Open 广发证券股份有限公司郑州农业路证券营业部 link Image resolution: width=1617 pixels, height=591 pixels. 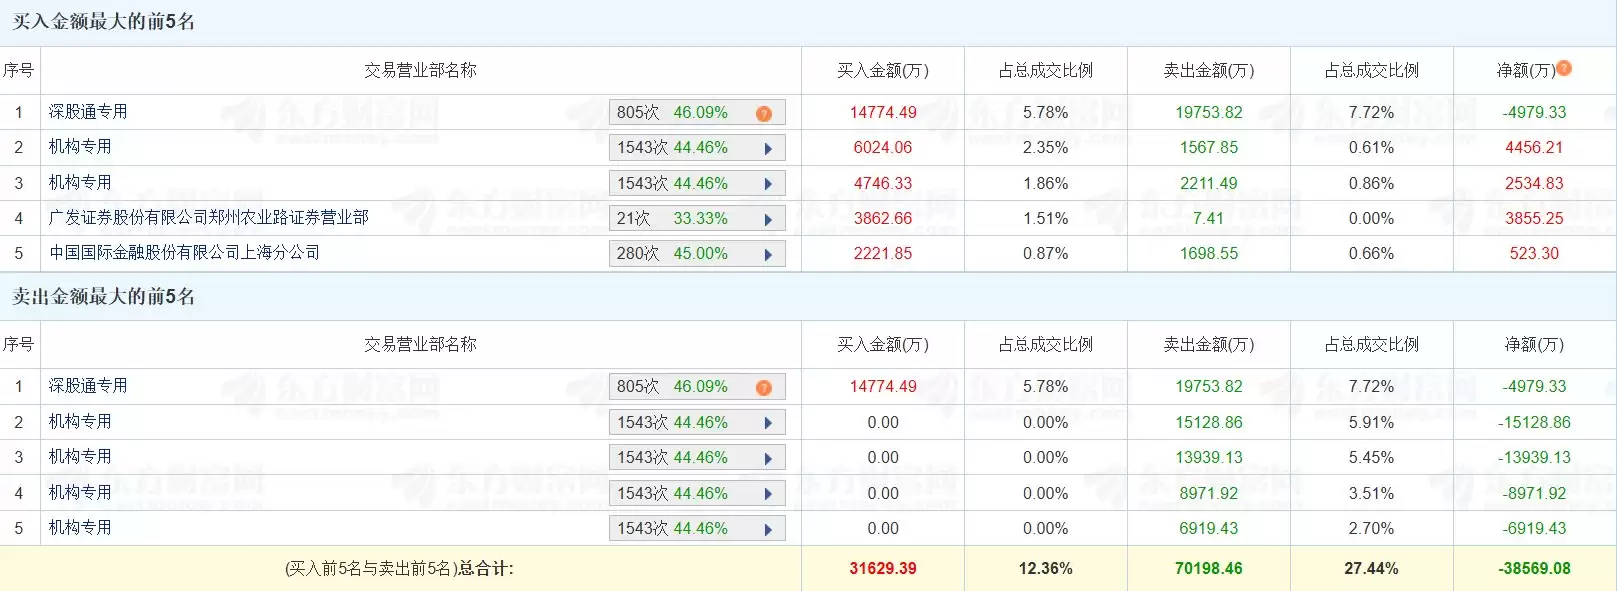coord(208,217)
